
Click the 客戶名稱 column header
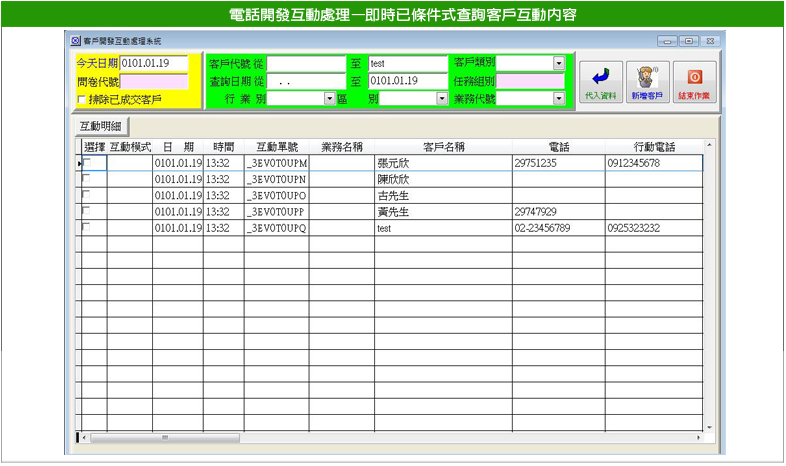tap(442, 147)
